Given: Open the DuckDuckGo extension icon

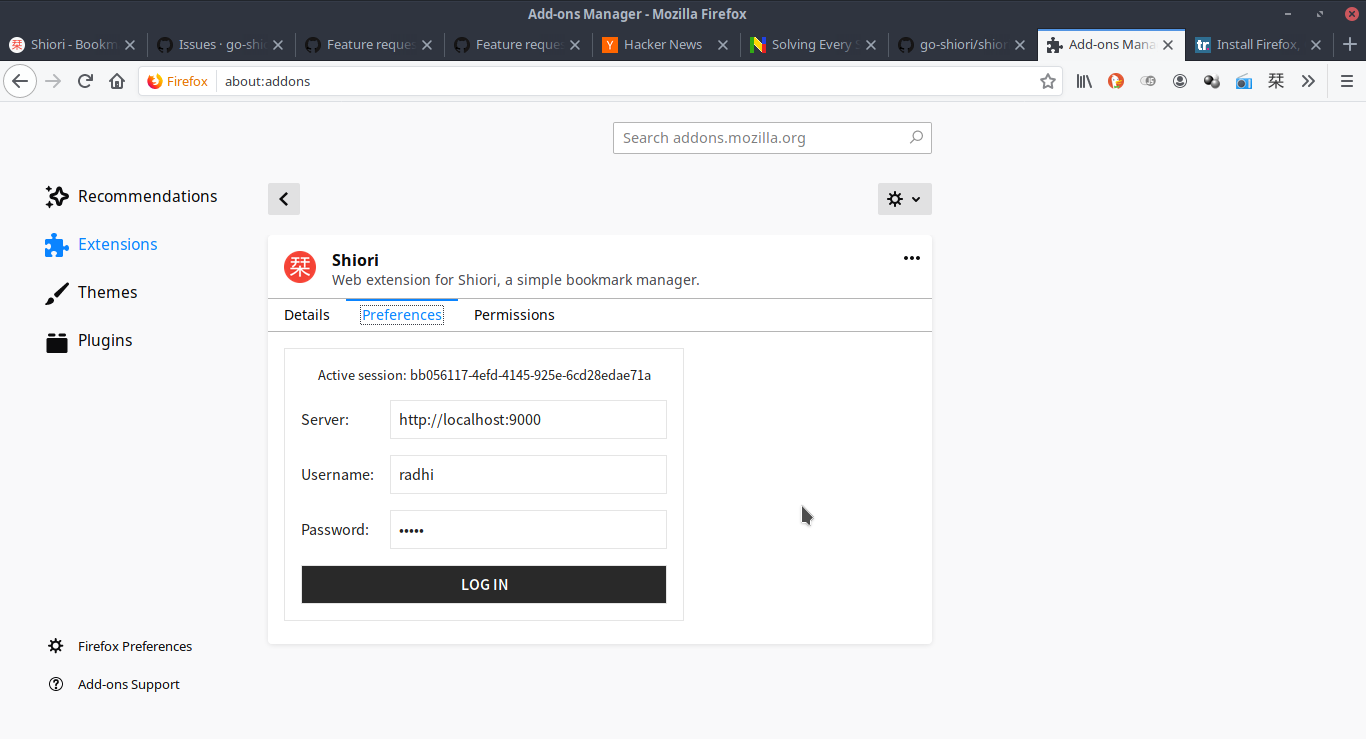Looking at the screenshot, I should coord(1116,81).
